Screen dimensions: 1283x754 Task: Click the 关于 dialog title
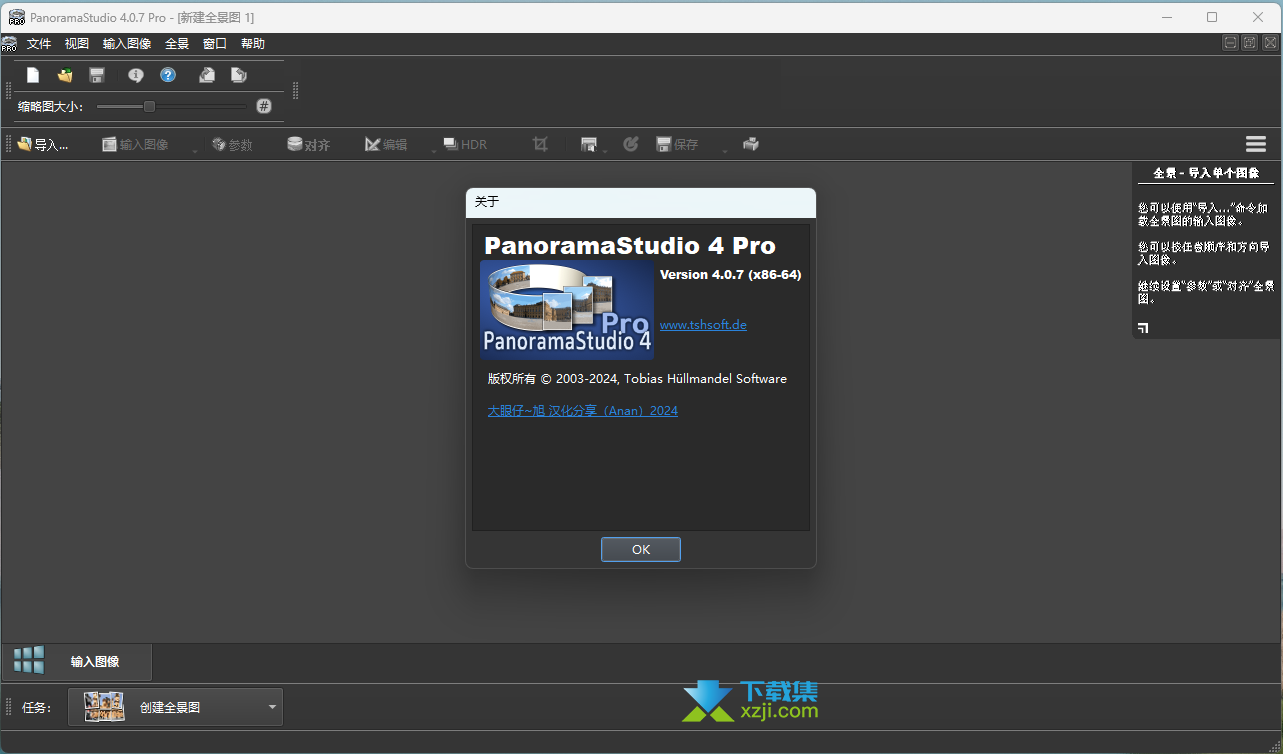pyautogui.click(x=487, y=202)
